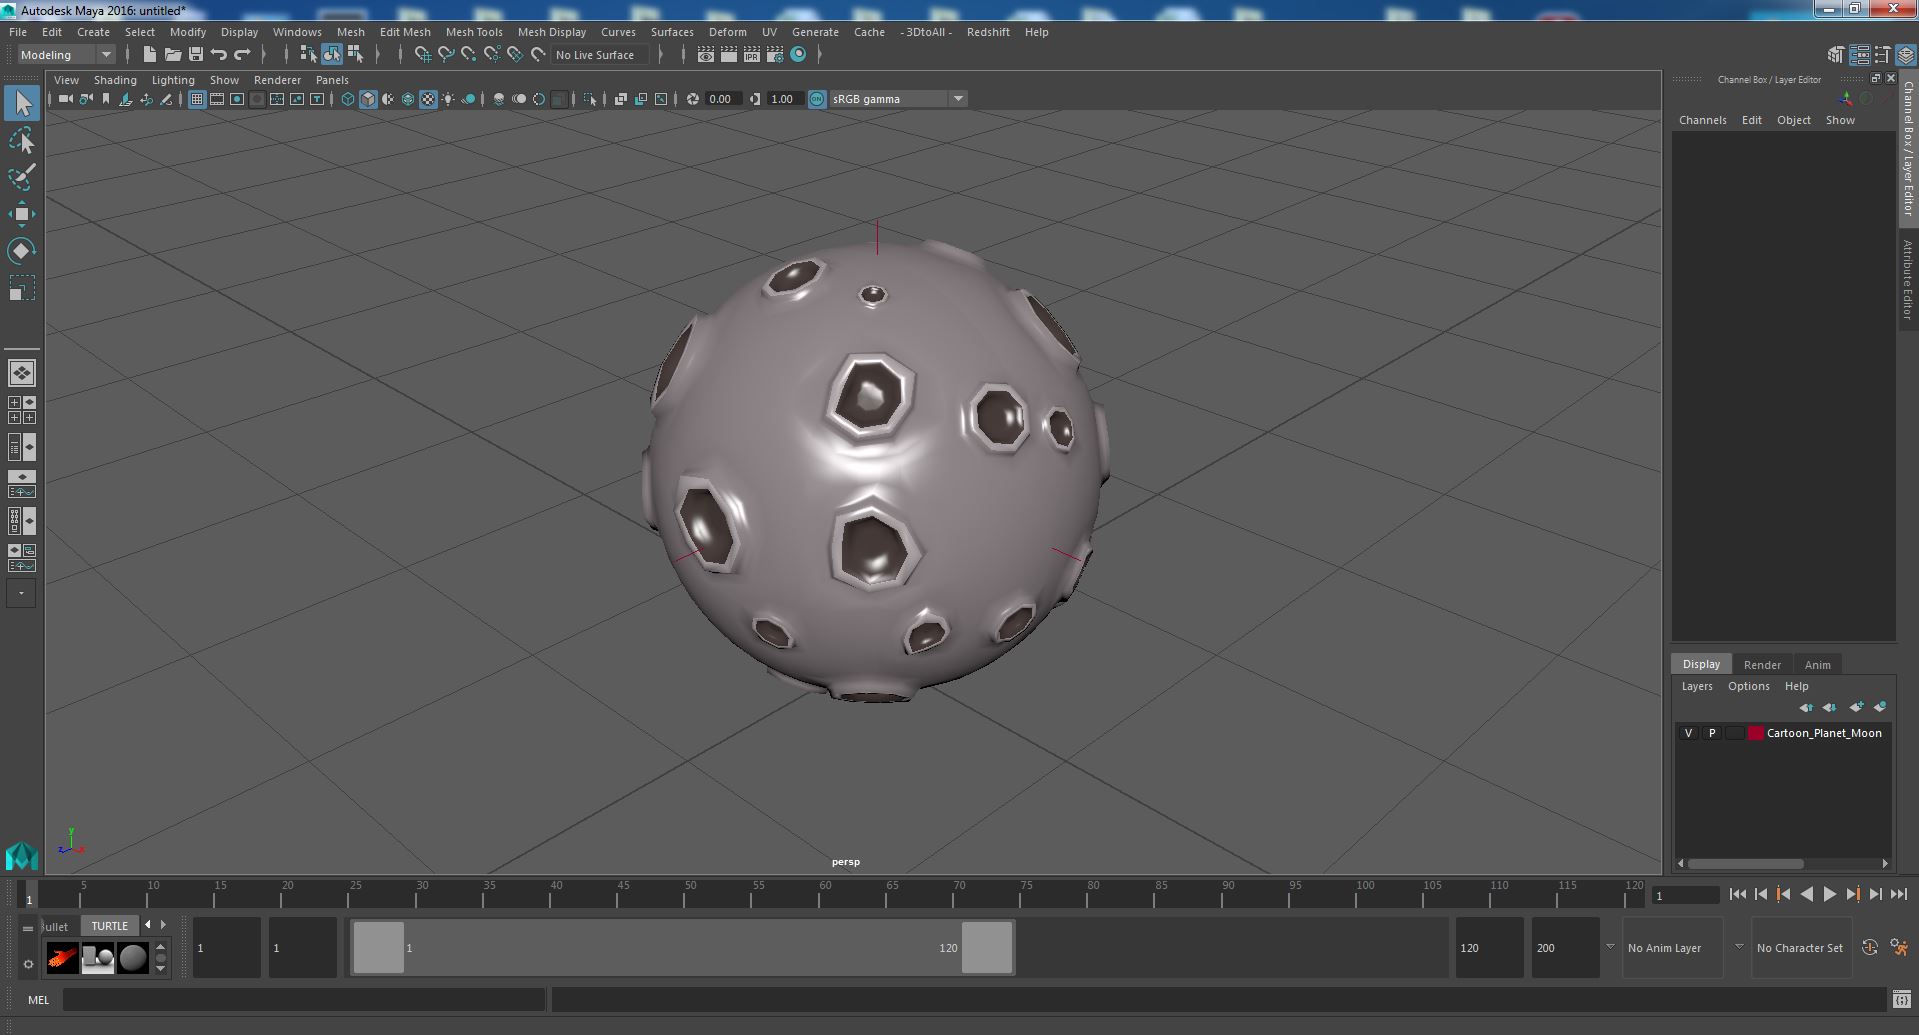Open the Edit Mesh menu
The width and height of the screenshot is (1919, 1035).
point(405,32)
